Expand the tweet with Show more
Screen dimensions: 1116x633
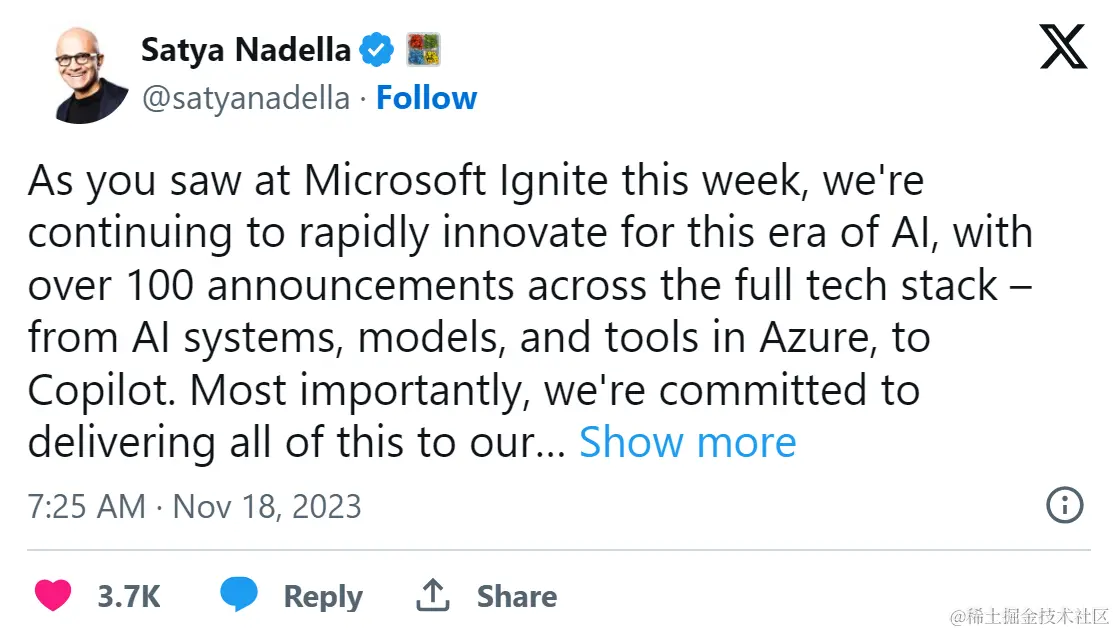coord(687,442)
